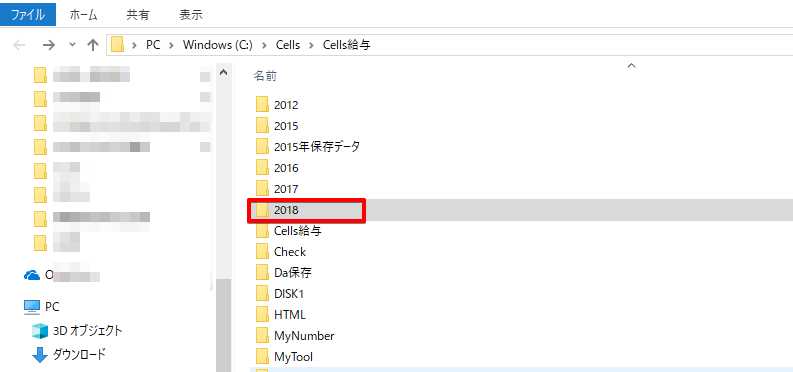Click Cells給与 in the address path
Viewport: 793px width, 372px height.
pos(346,45)
